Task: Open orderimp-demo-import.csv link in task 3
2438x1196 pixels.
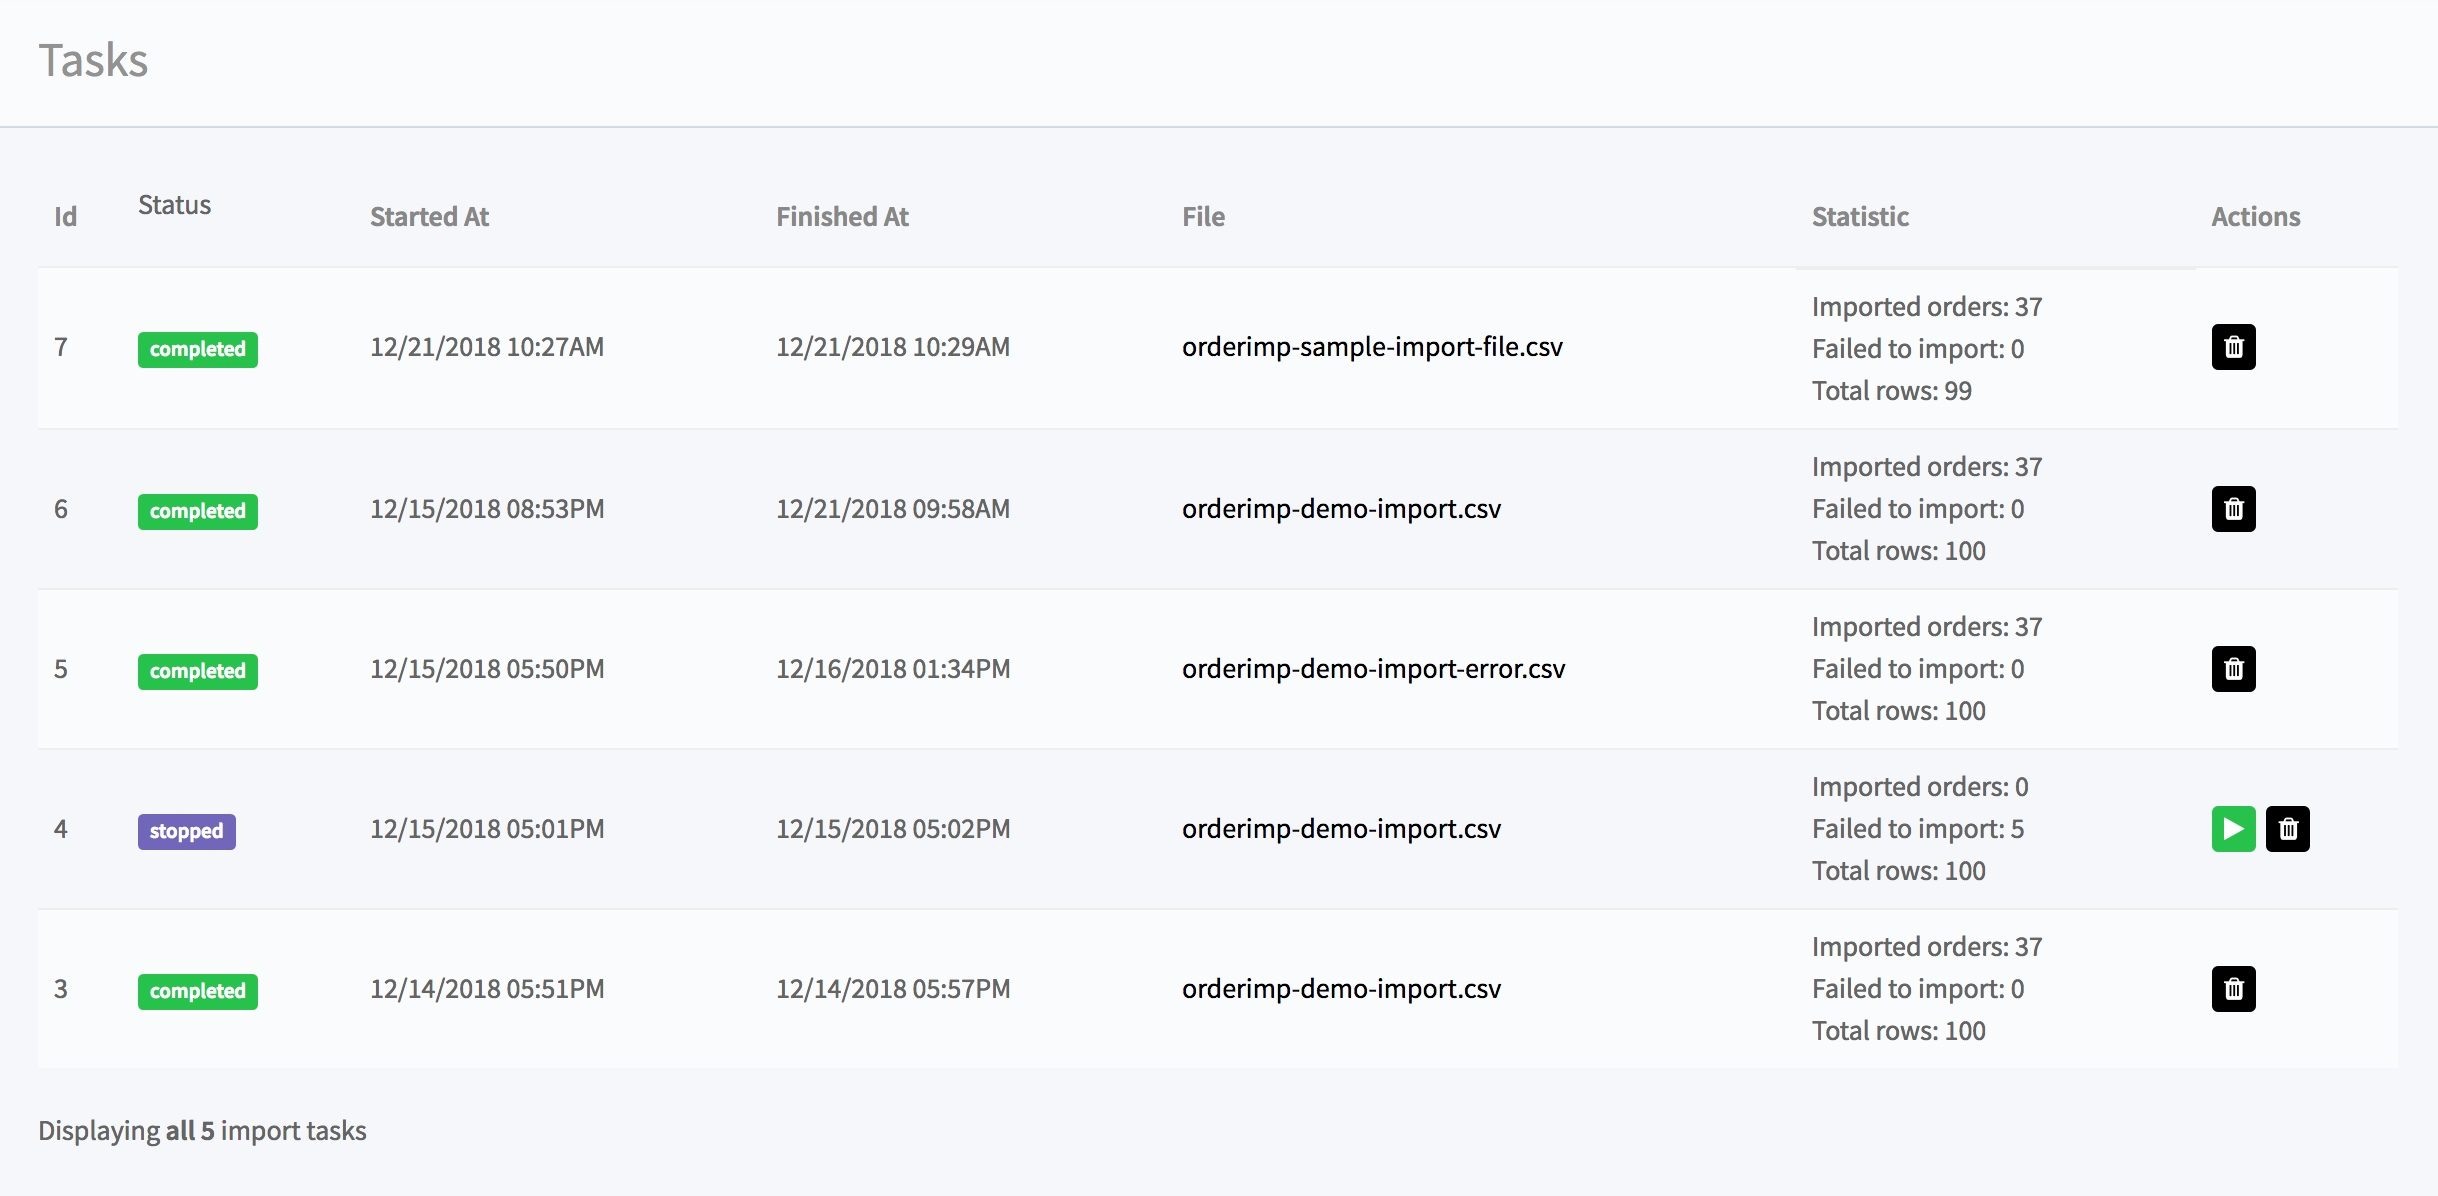Action: tap(1341, 989)
